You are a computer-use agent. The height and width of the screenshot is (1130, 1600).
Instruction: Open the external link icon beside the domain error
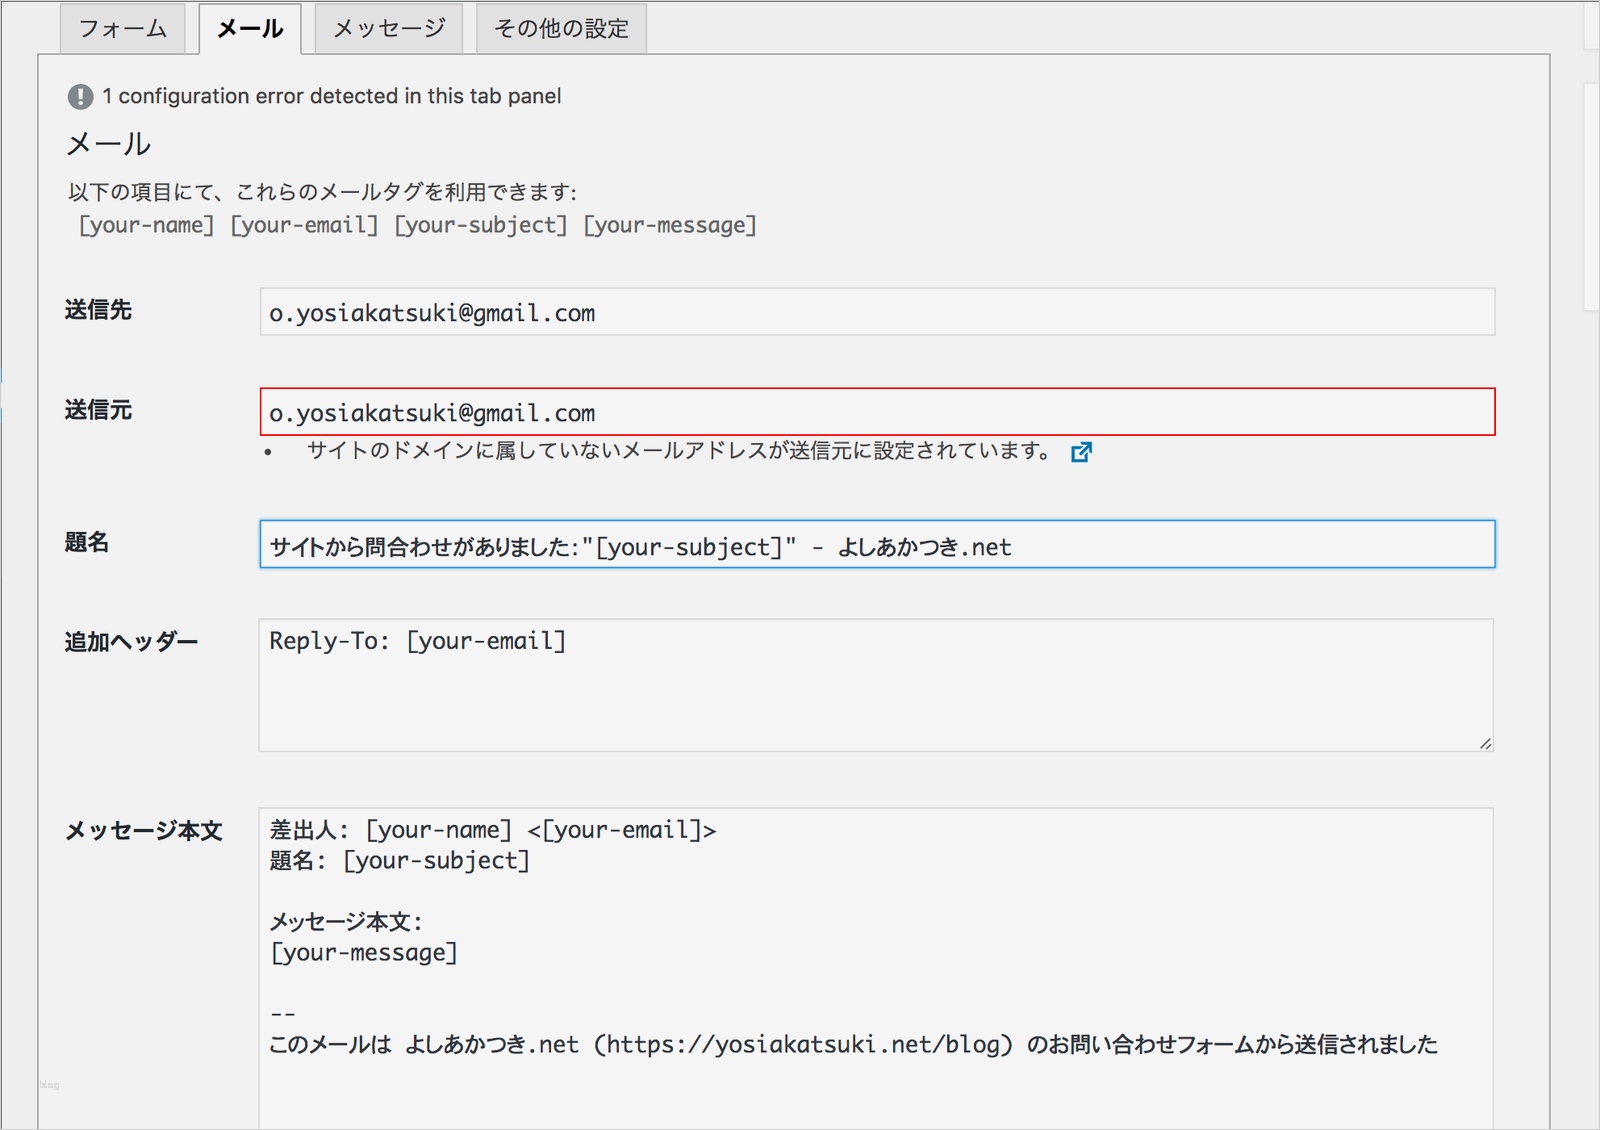1081,452
